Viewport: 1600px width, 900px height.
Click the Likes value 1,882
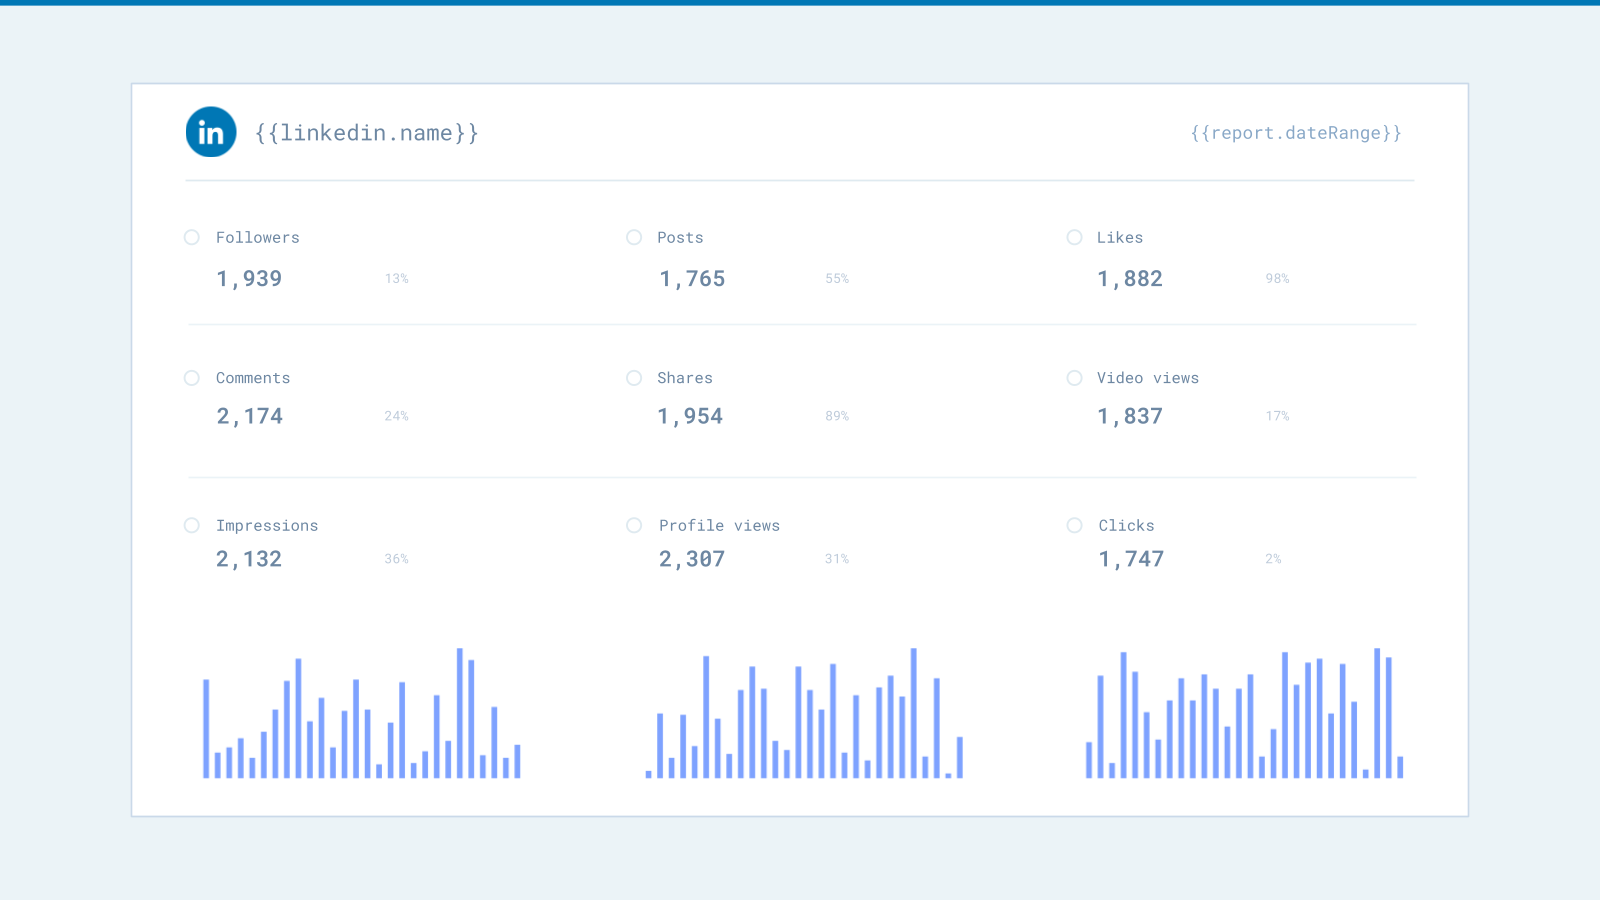click(x=1130, y=279)
